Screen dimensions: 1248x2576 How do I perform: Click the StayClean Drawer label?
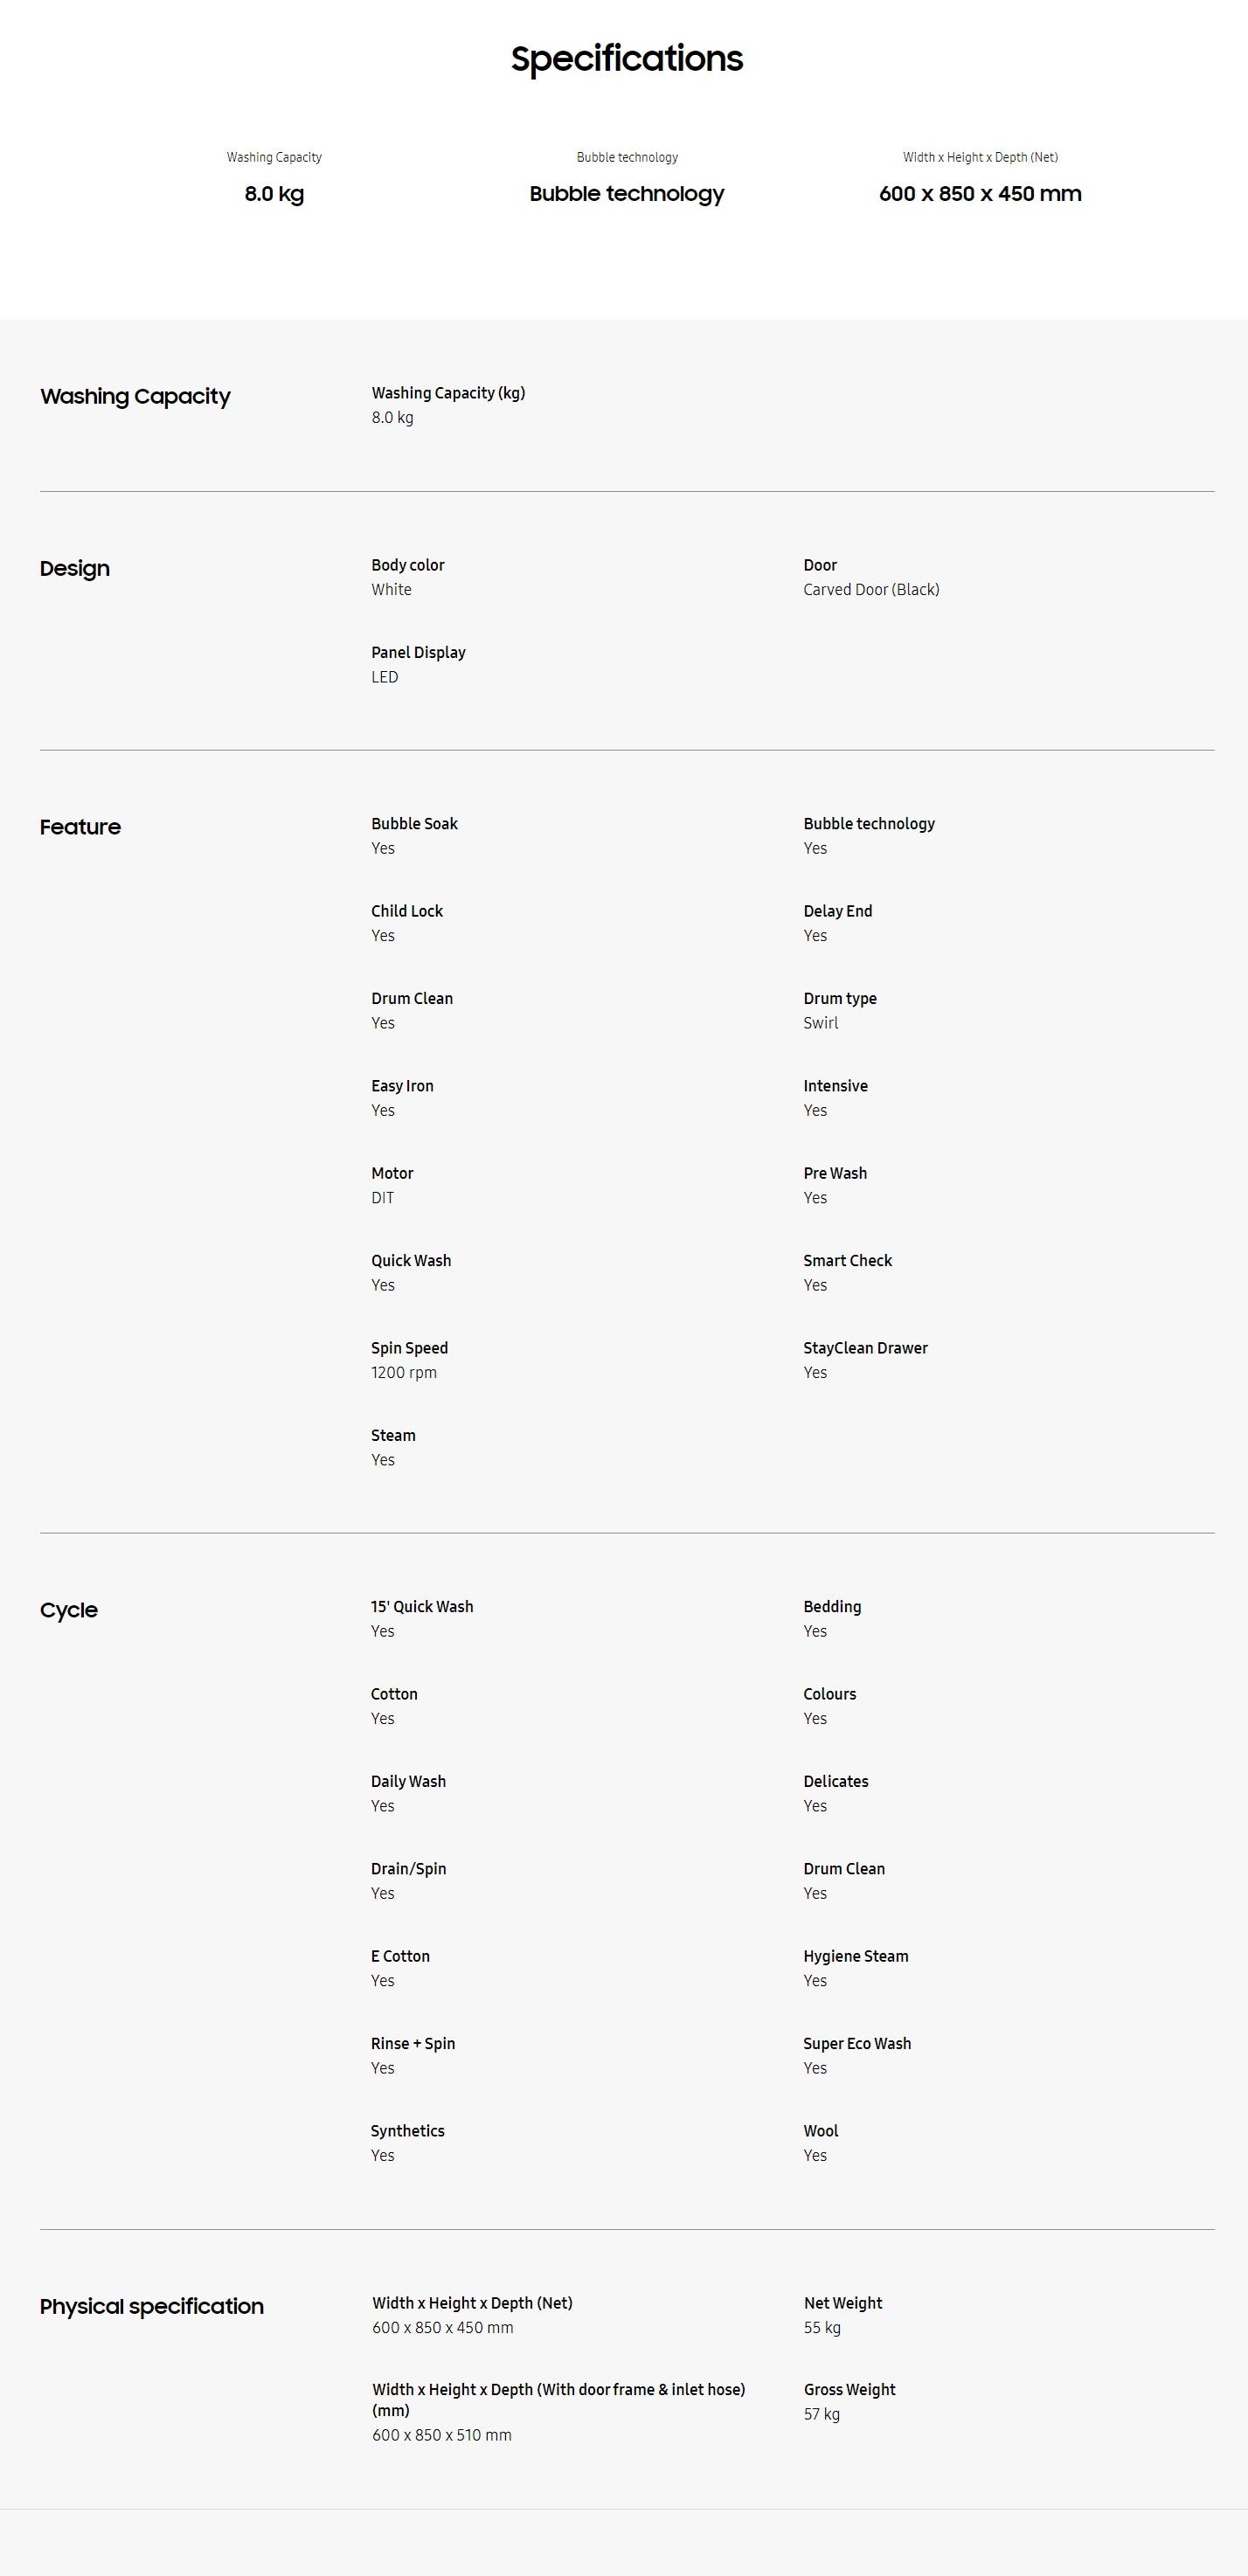point(865,1348)
